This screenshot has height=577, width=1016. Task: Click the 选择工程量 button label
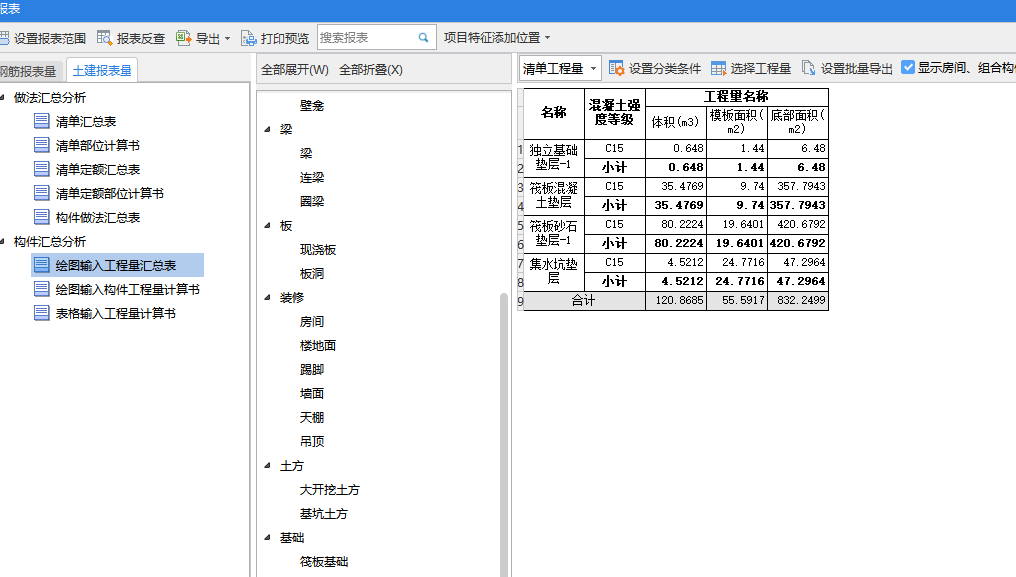point(761,68)
